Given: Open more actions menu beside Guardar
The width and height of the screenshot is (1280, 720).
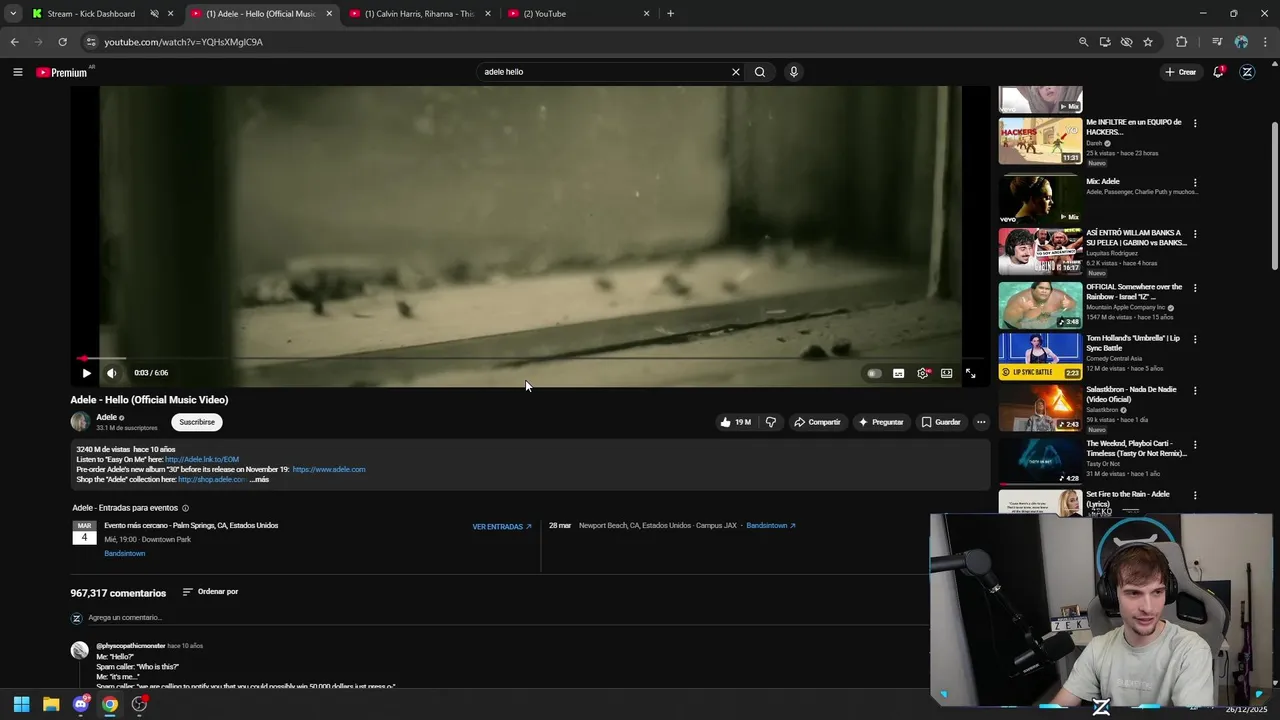Looking at the screenshot, I should point(981,422).
